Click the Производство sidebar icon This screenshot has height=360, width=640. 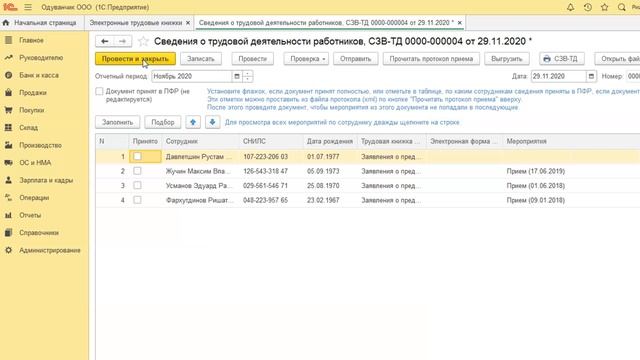point(8,145)
